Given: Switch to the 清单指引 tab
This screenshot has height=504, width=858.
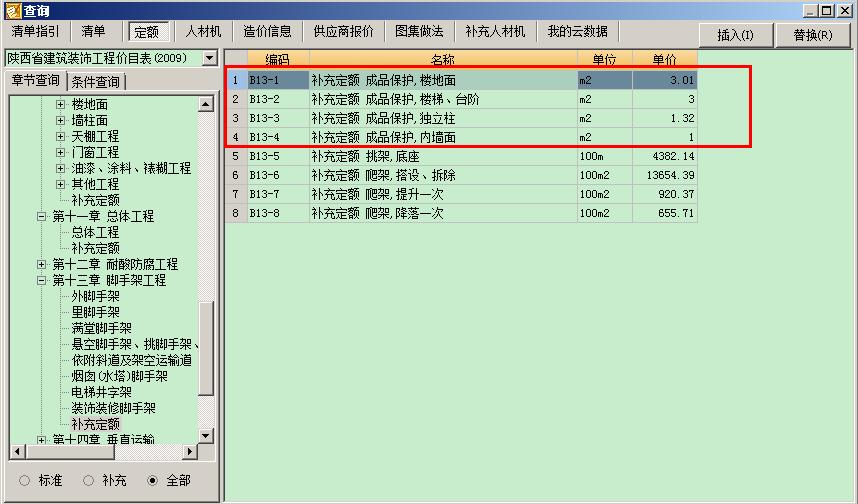Looking at the screenshot, I should pos(35,32).
